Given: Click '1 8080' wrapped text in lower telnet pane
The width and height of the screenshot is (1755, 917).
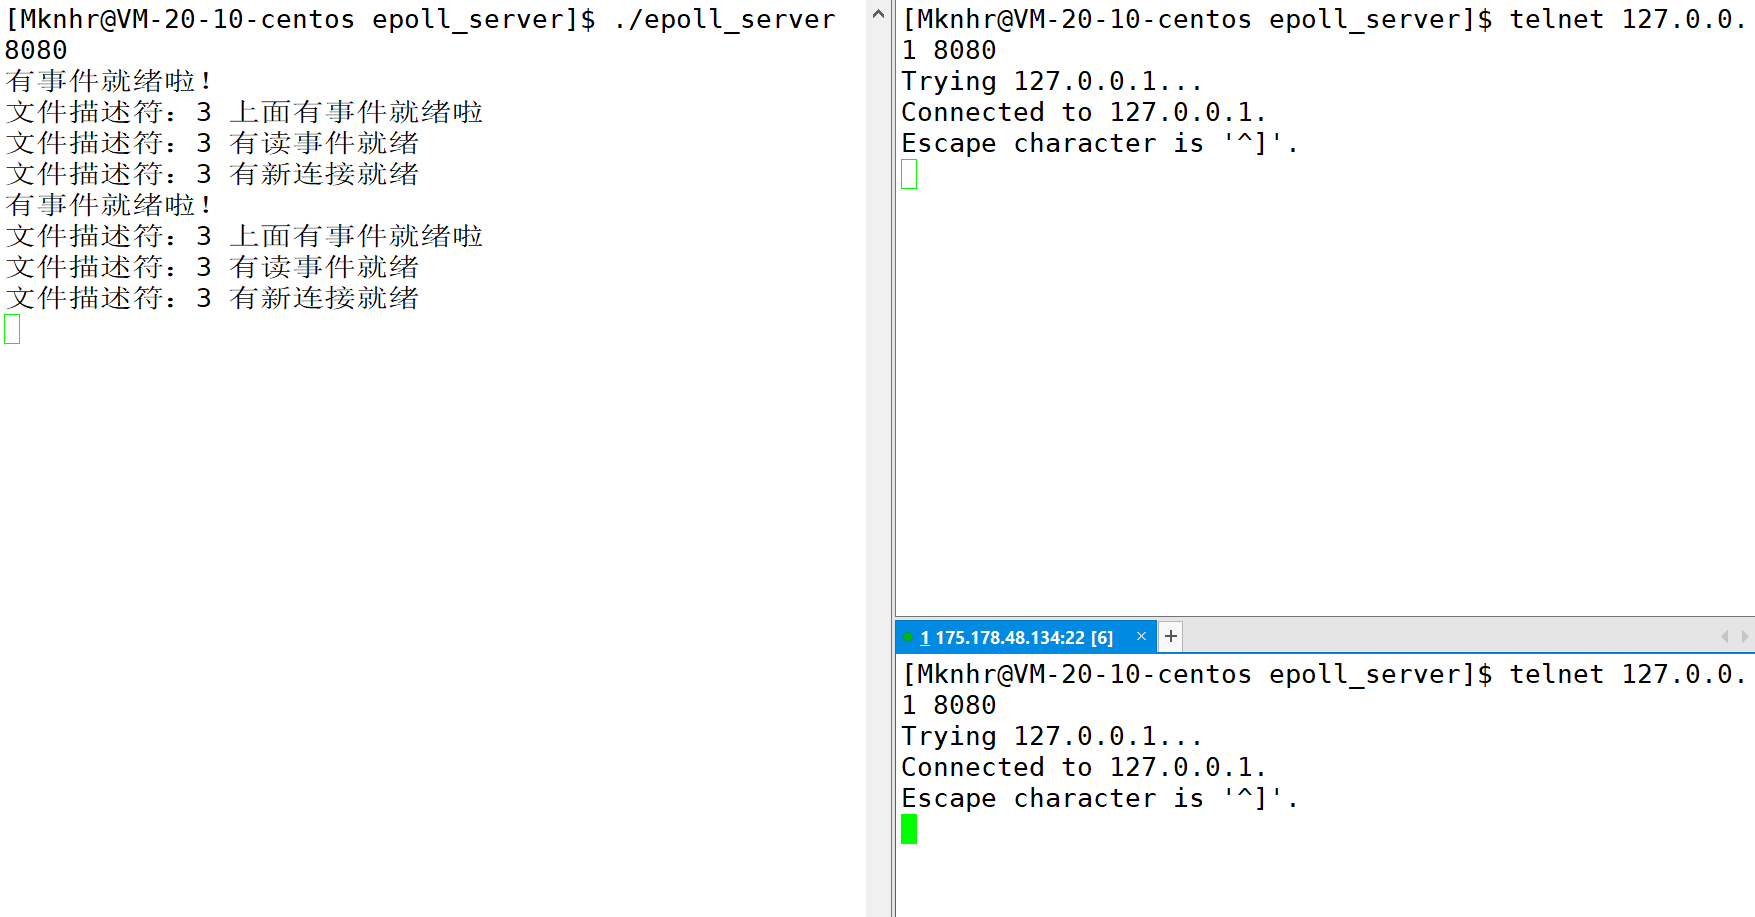Looking at the screenshot, I should pyautogui.click(x=949, y=705).
